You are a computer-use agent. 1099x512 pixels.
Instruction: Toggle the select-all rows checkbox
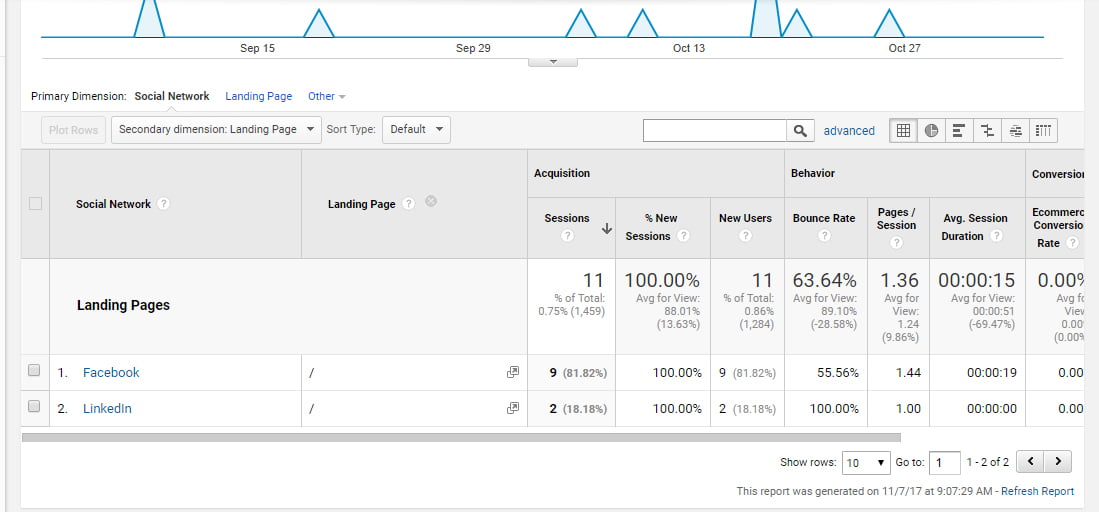[35, 204]
